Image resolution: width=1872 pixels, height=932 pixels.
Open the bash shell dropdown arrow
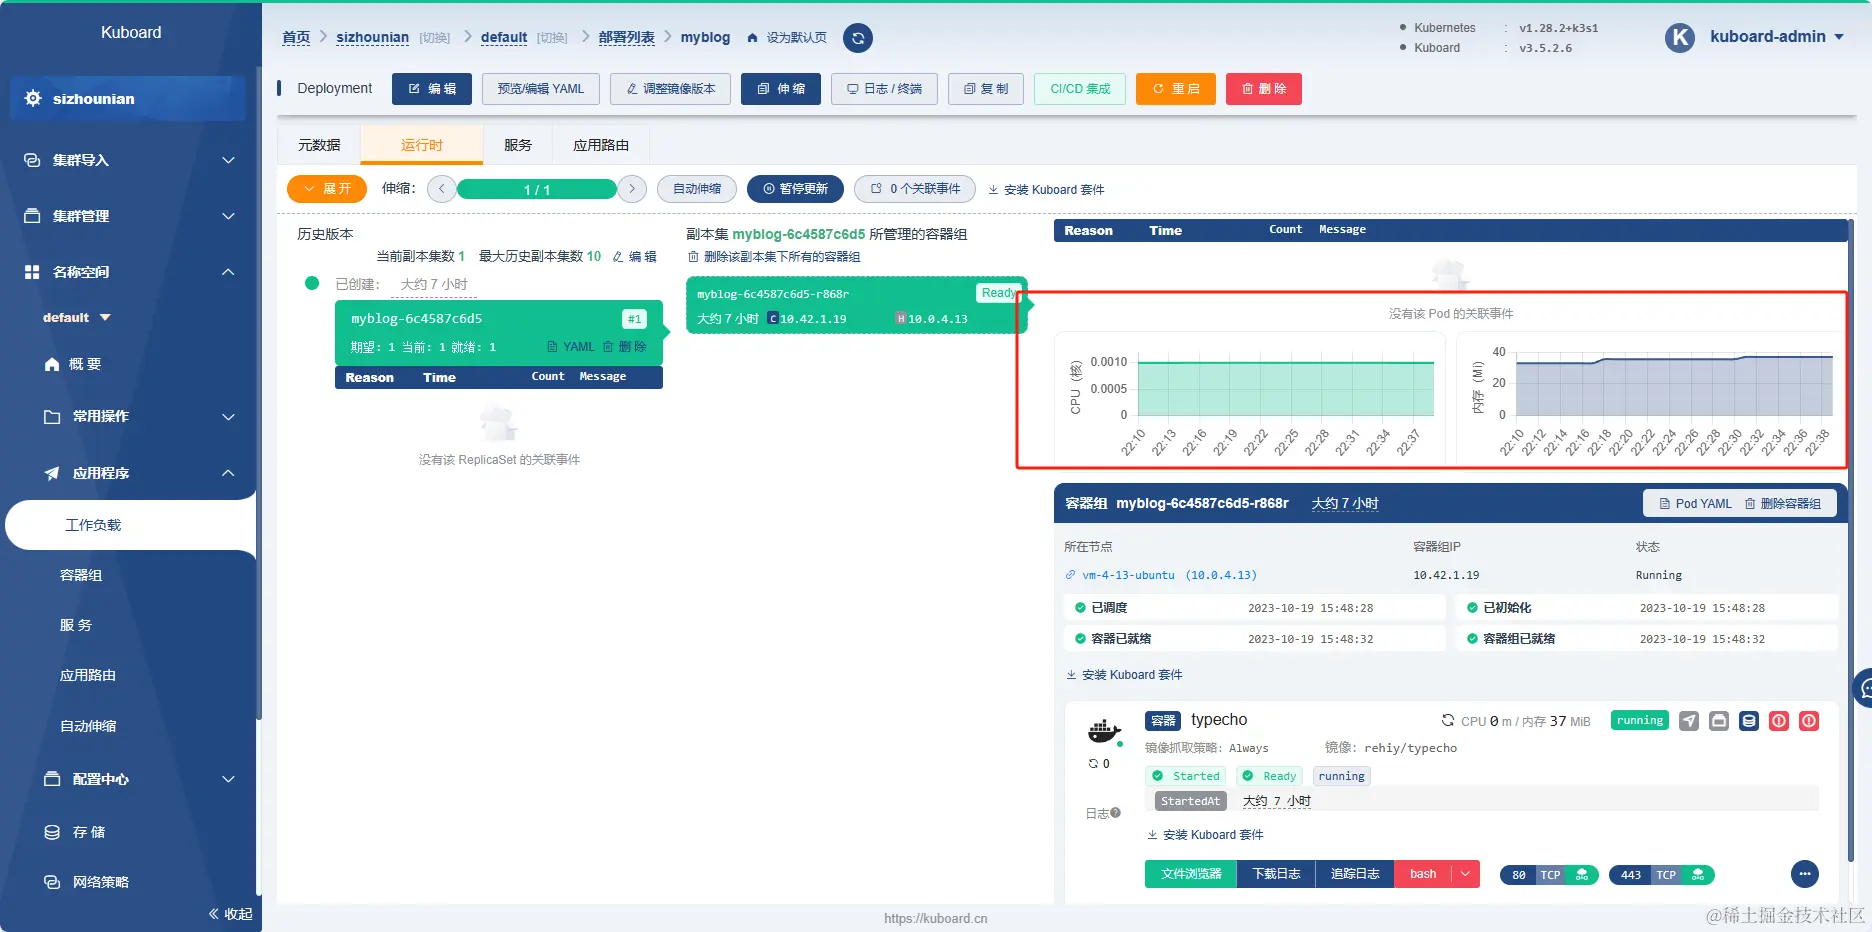click(1465, 874)
